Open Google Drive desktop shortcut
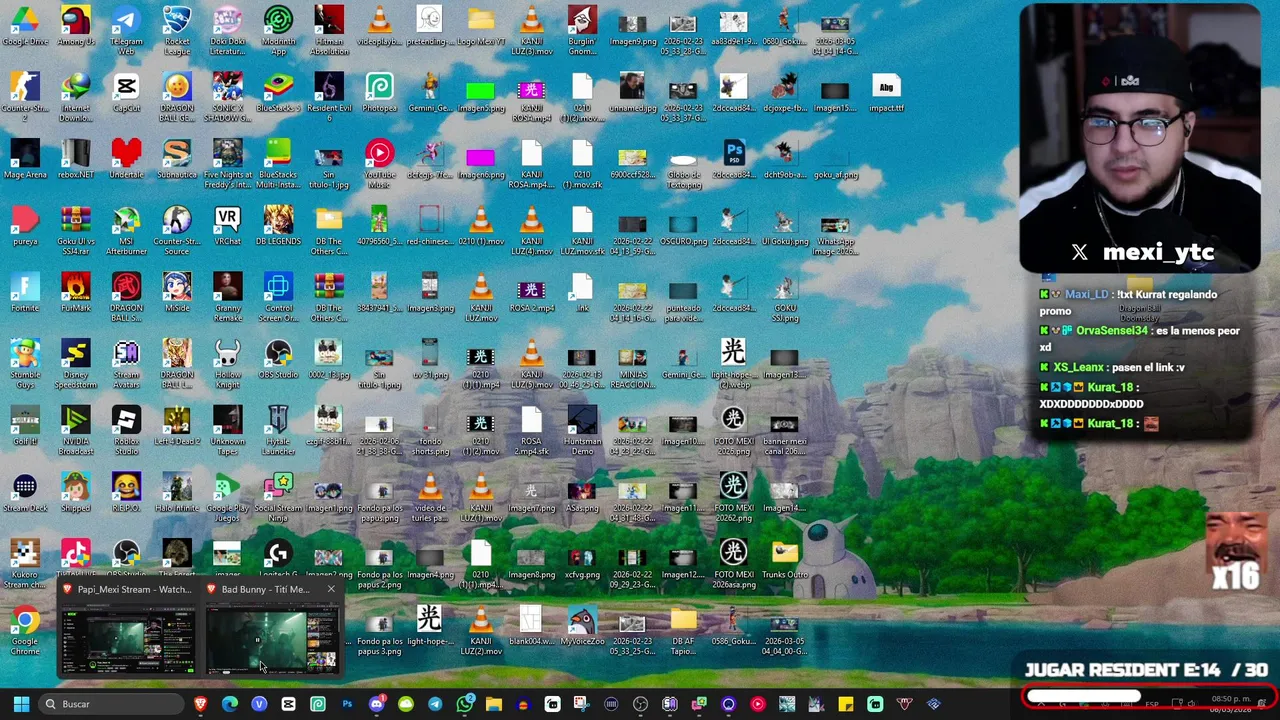Viewport: 1280px width, 720px height. (25, 27)
